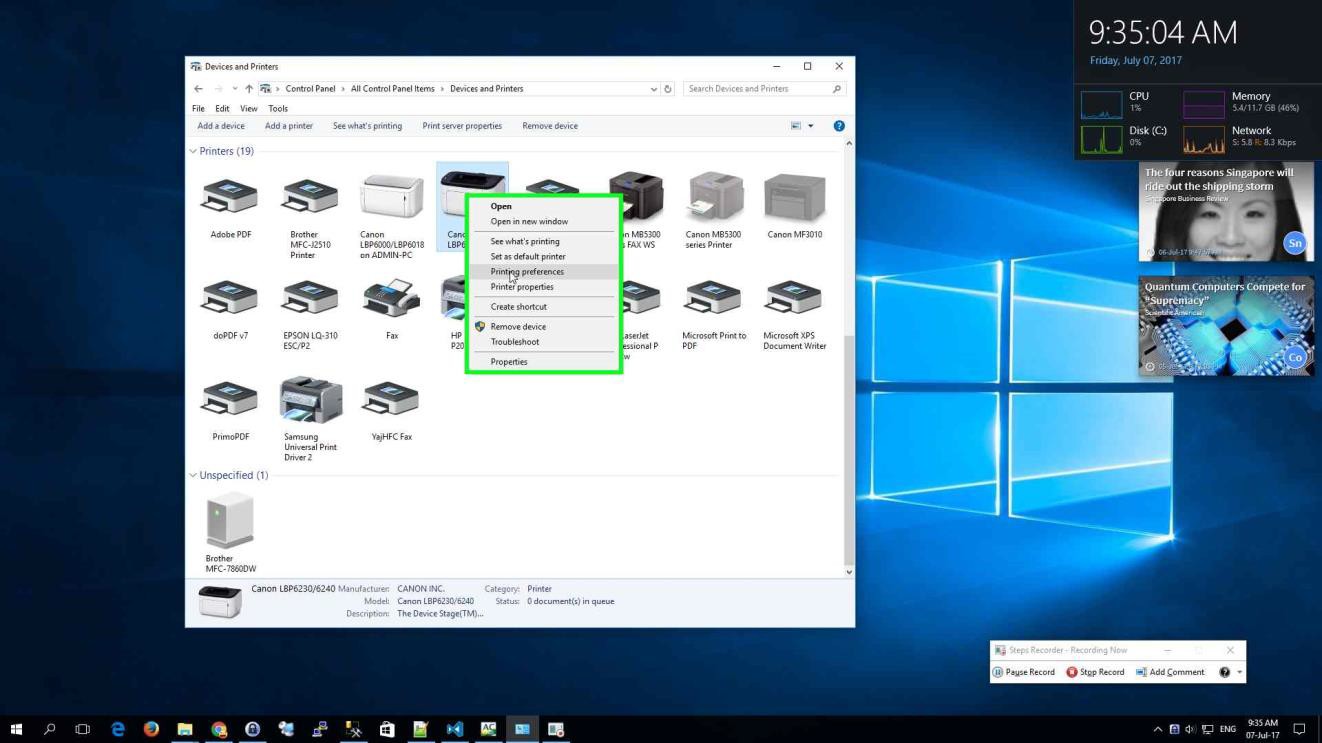Select the Brother MFC-7860DW unspecified device
The image size is (1322, 743).
click(x=230, y=520)
